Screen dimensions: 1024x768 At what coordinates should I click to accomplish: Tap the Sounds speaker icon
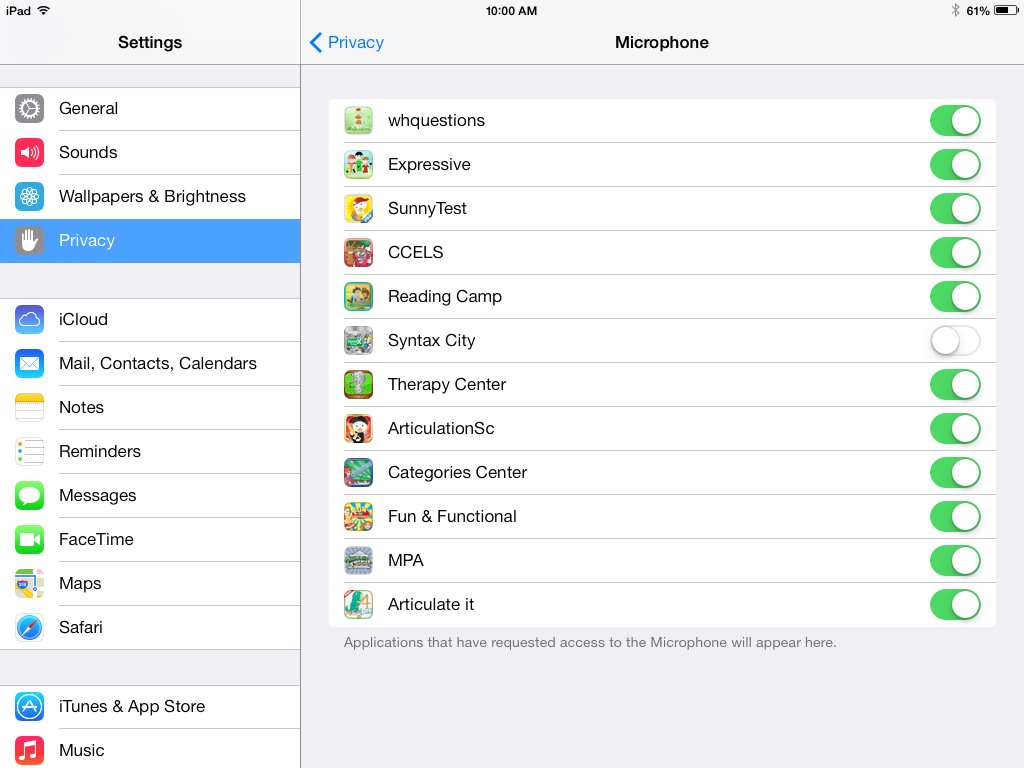29,153
